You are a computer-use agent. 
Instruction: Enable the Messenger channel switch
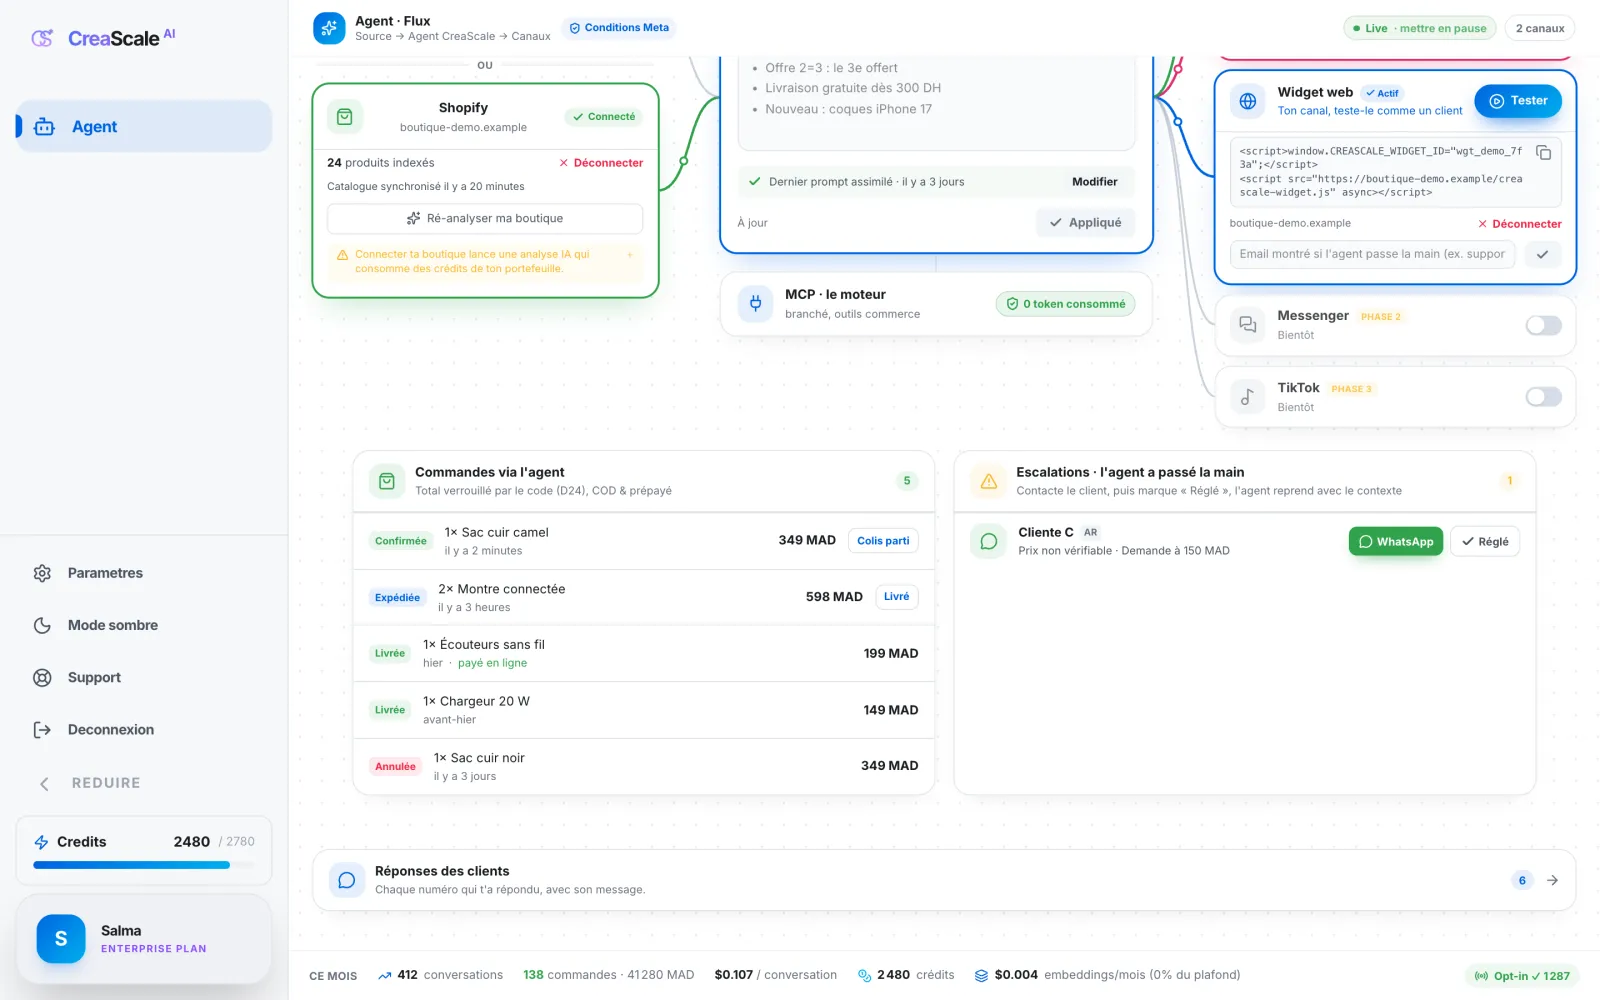(1543, 325)
